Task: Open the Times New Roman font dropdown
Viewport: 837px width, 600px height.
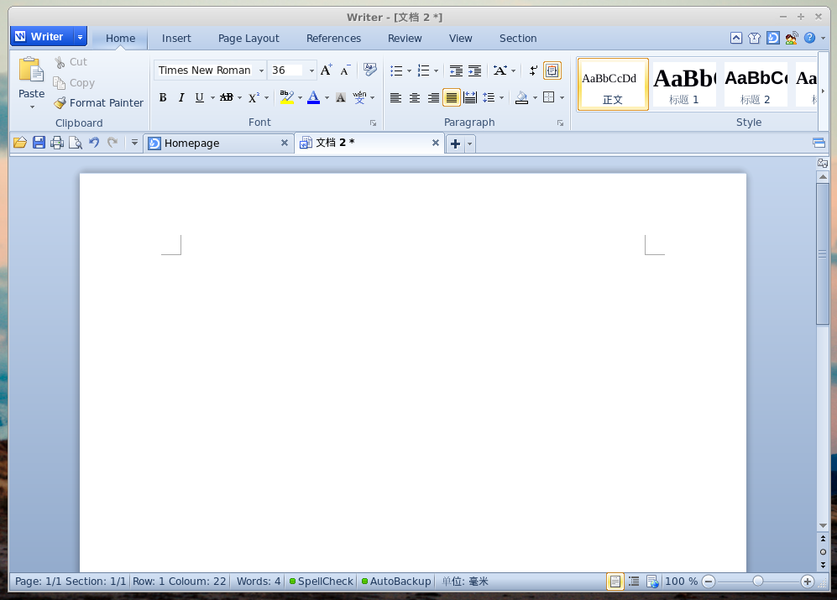Action: 261,71
